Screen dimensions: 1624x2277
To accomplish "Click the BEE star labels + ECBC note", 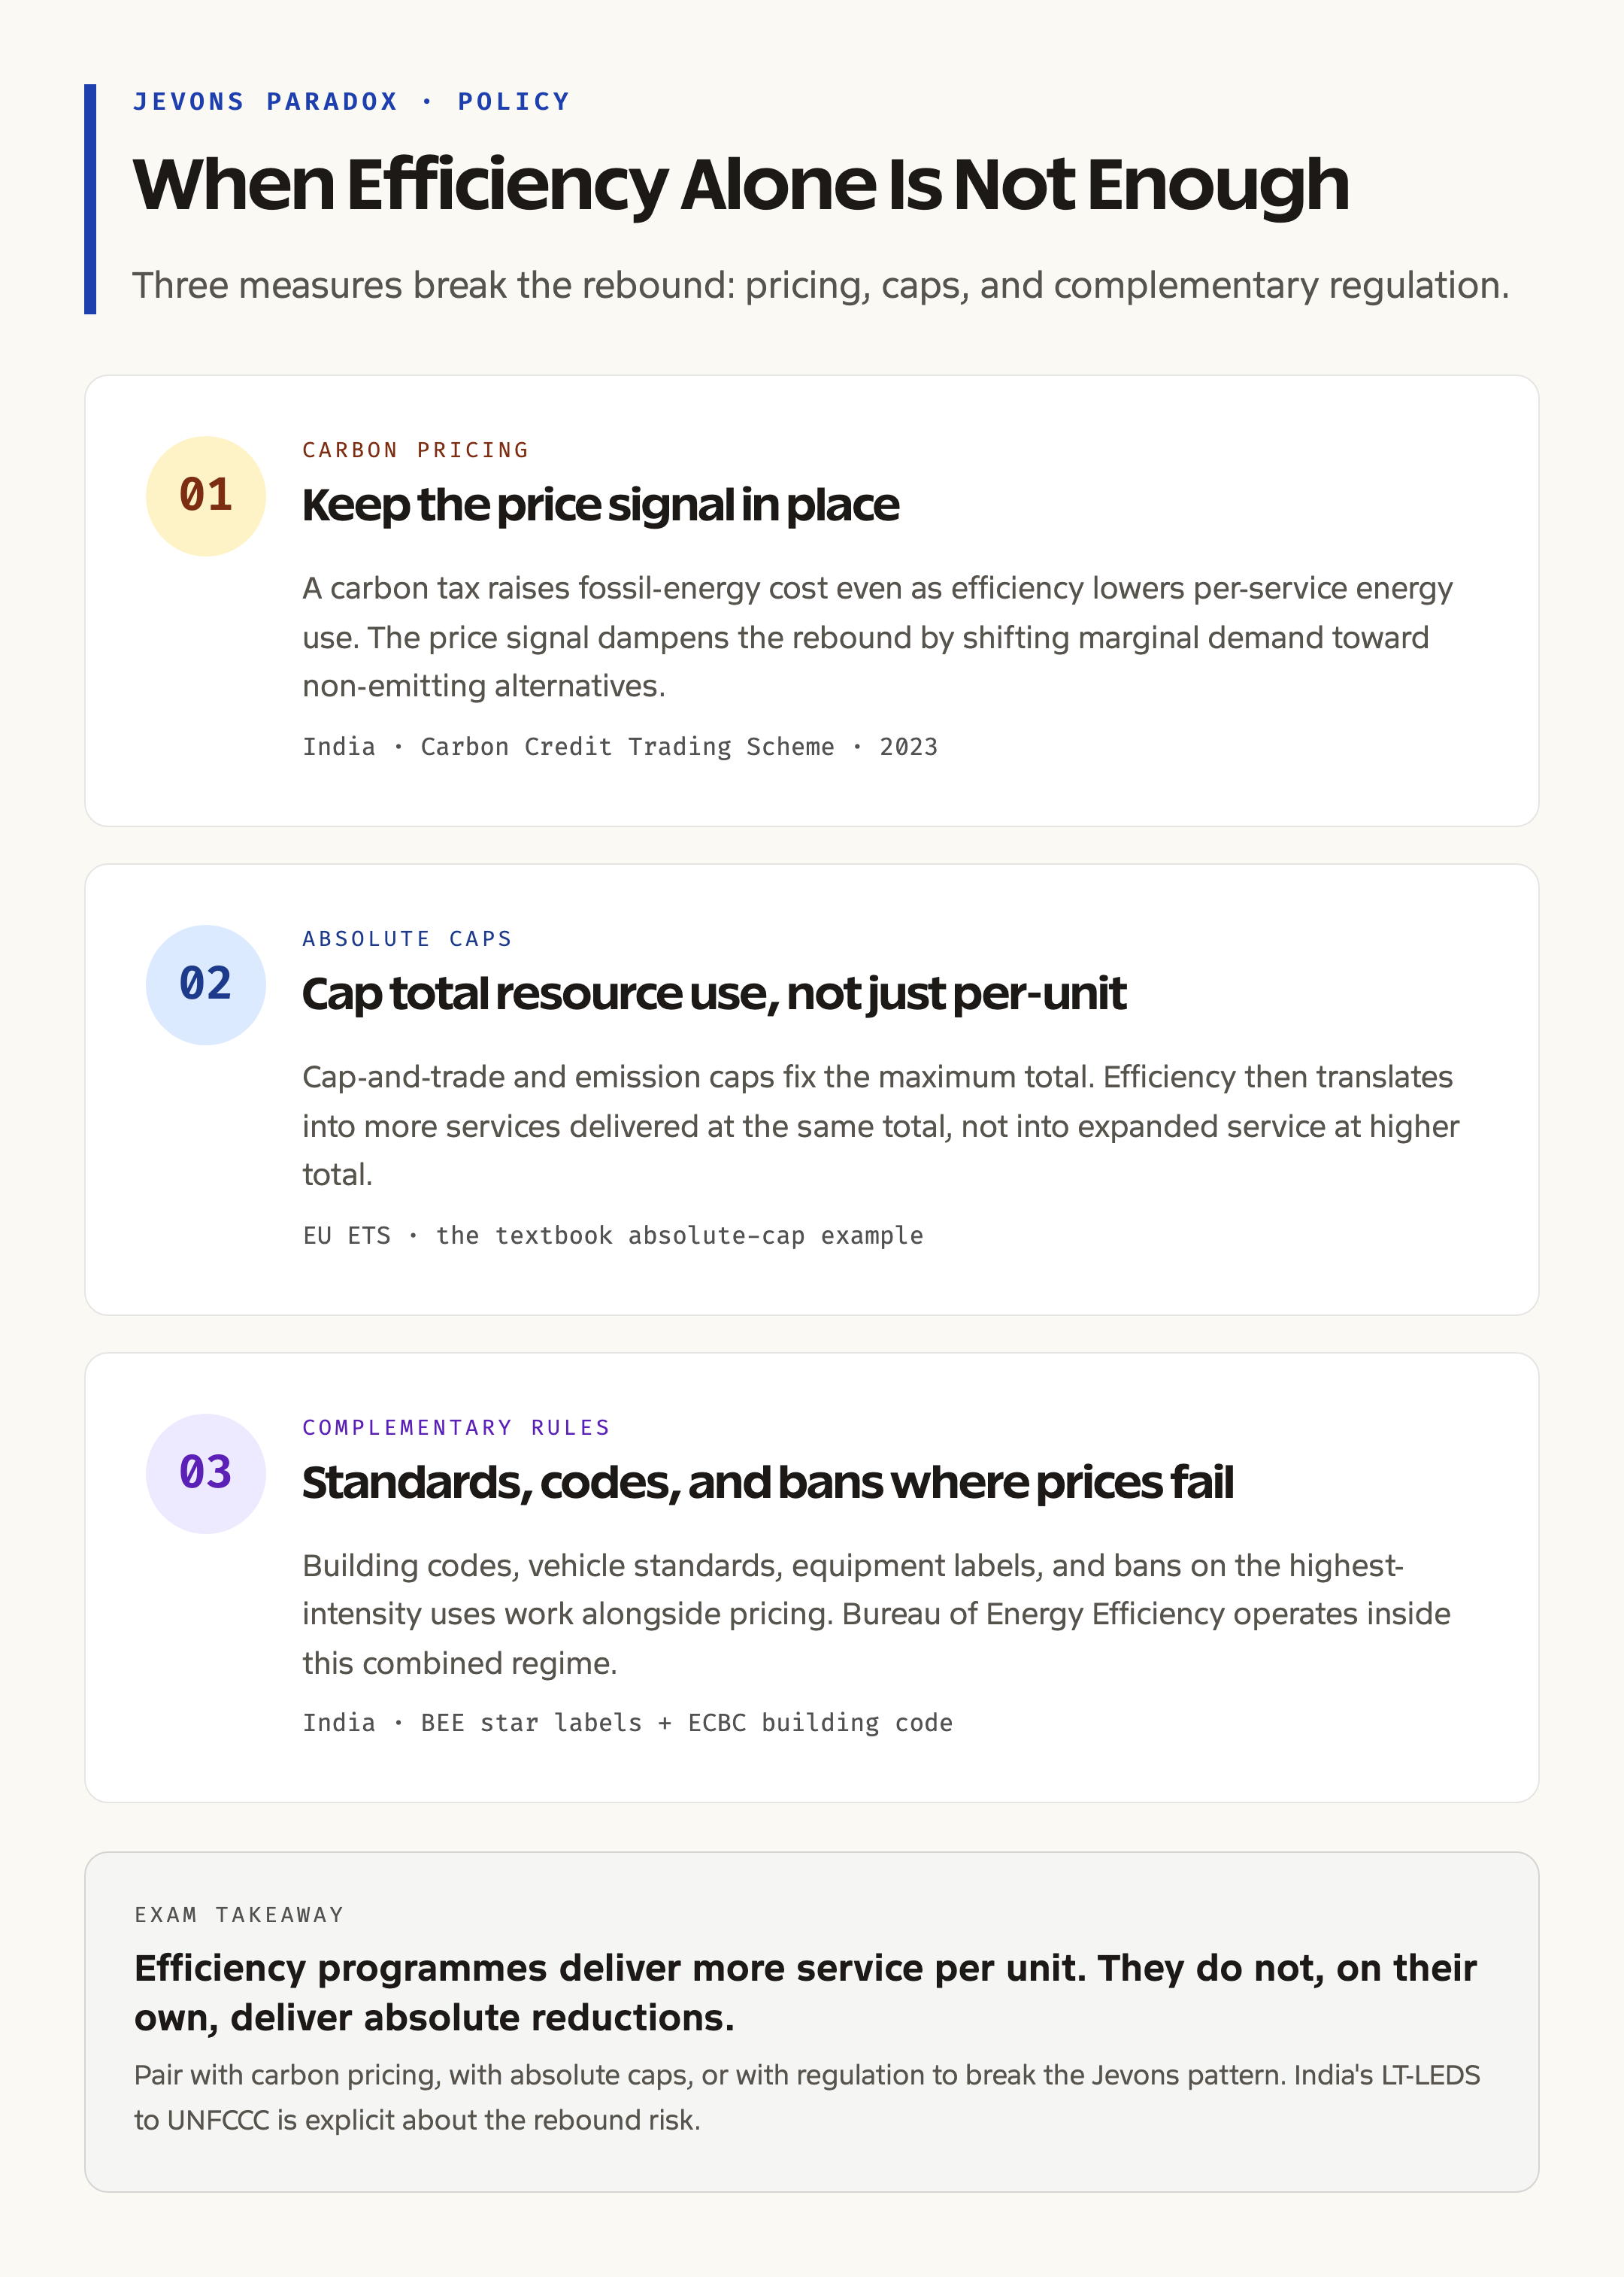I will pos(628,1723).
